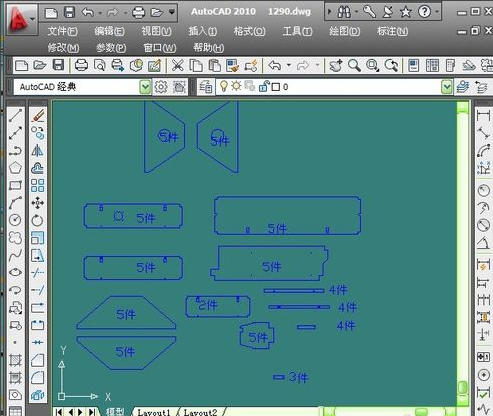Select the Move modify tool
This screenshot has width=493, height=416.
(38, 203)
